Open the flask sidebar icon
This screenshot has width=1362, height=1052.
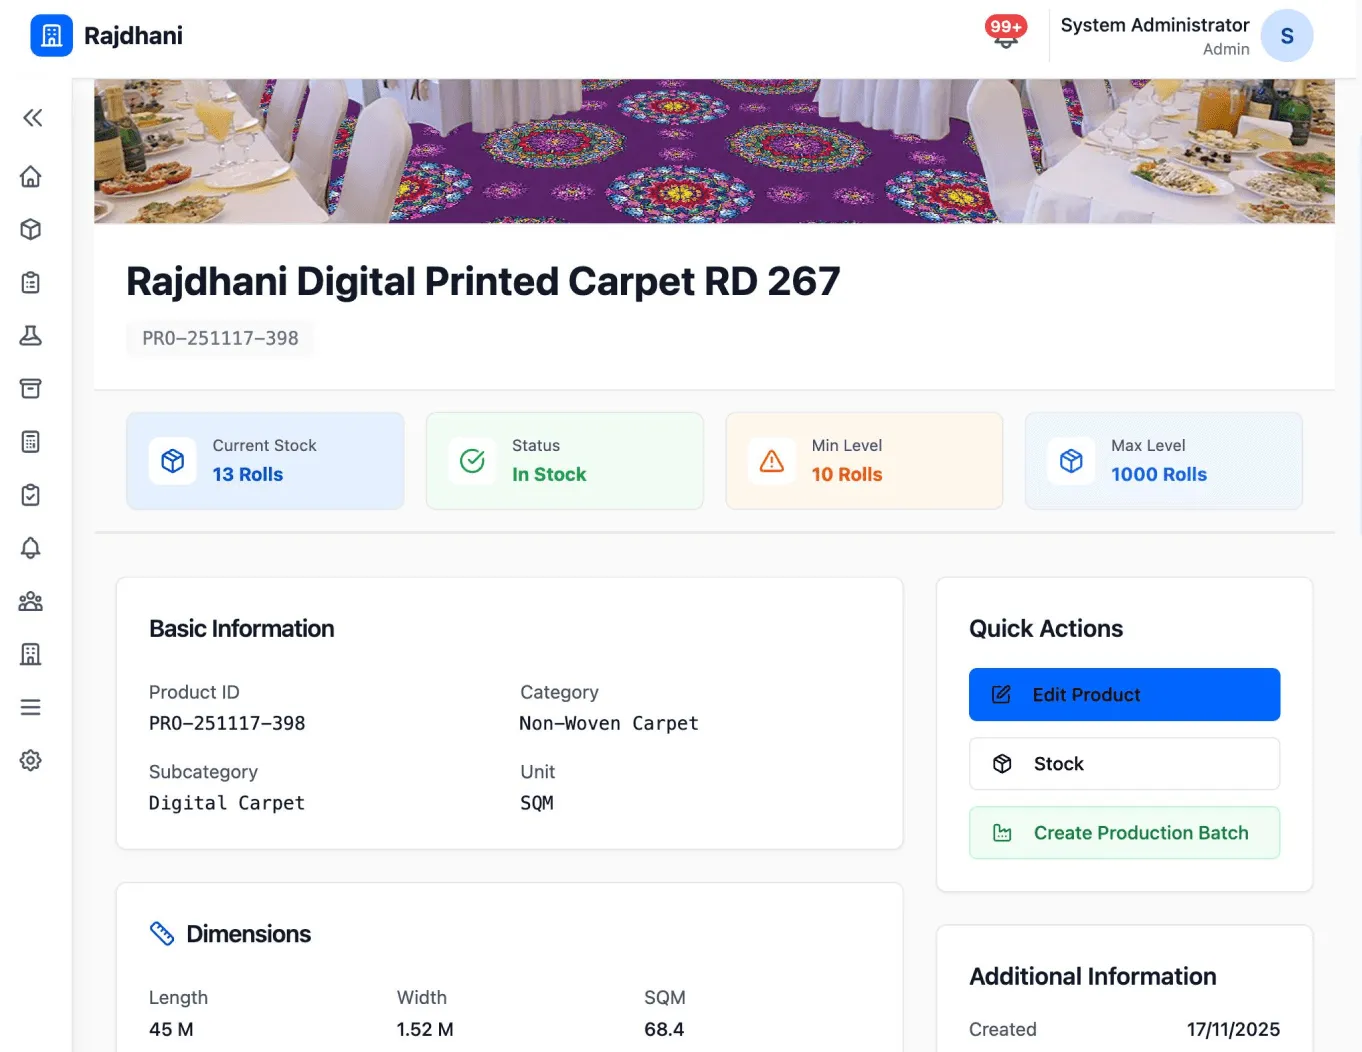31,336
